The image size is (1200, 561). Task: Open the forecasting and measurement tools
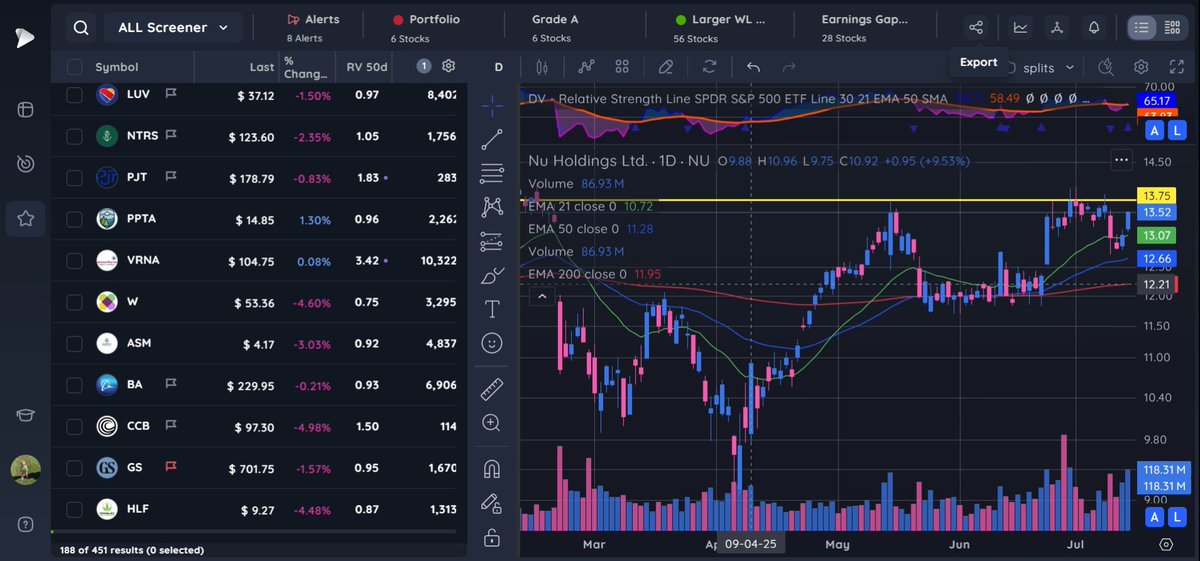491,241
